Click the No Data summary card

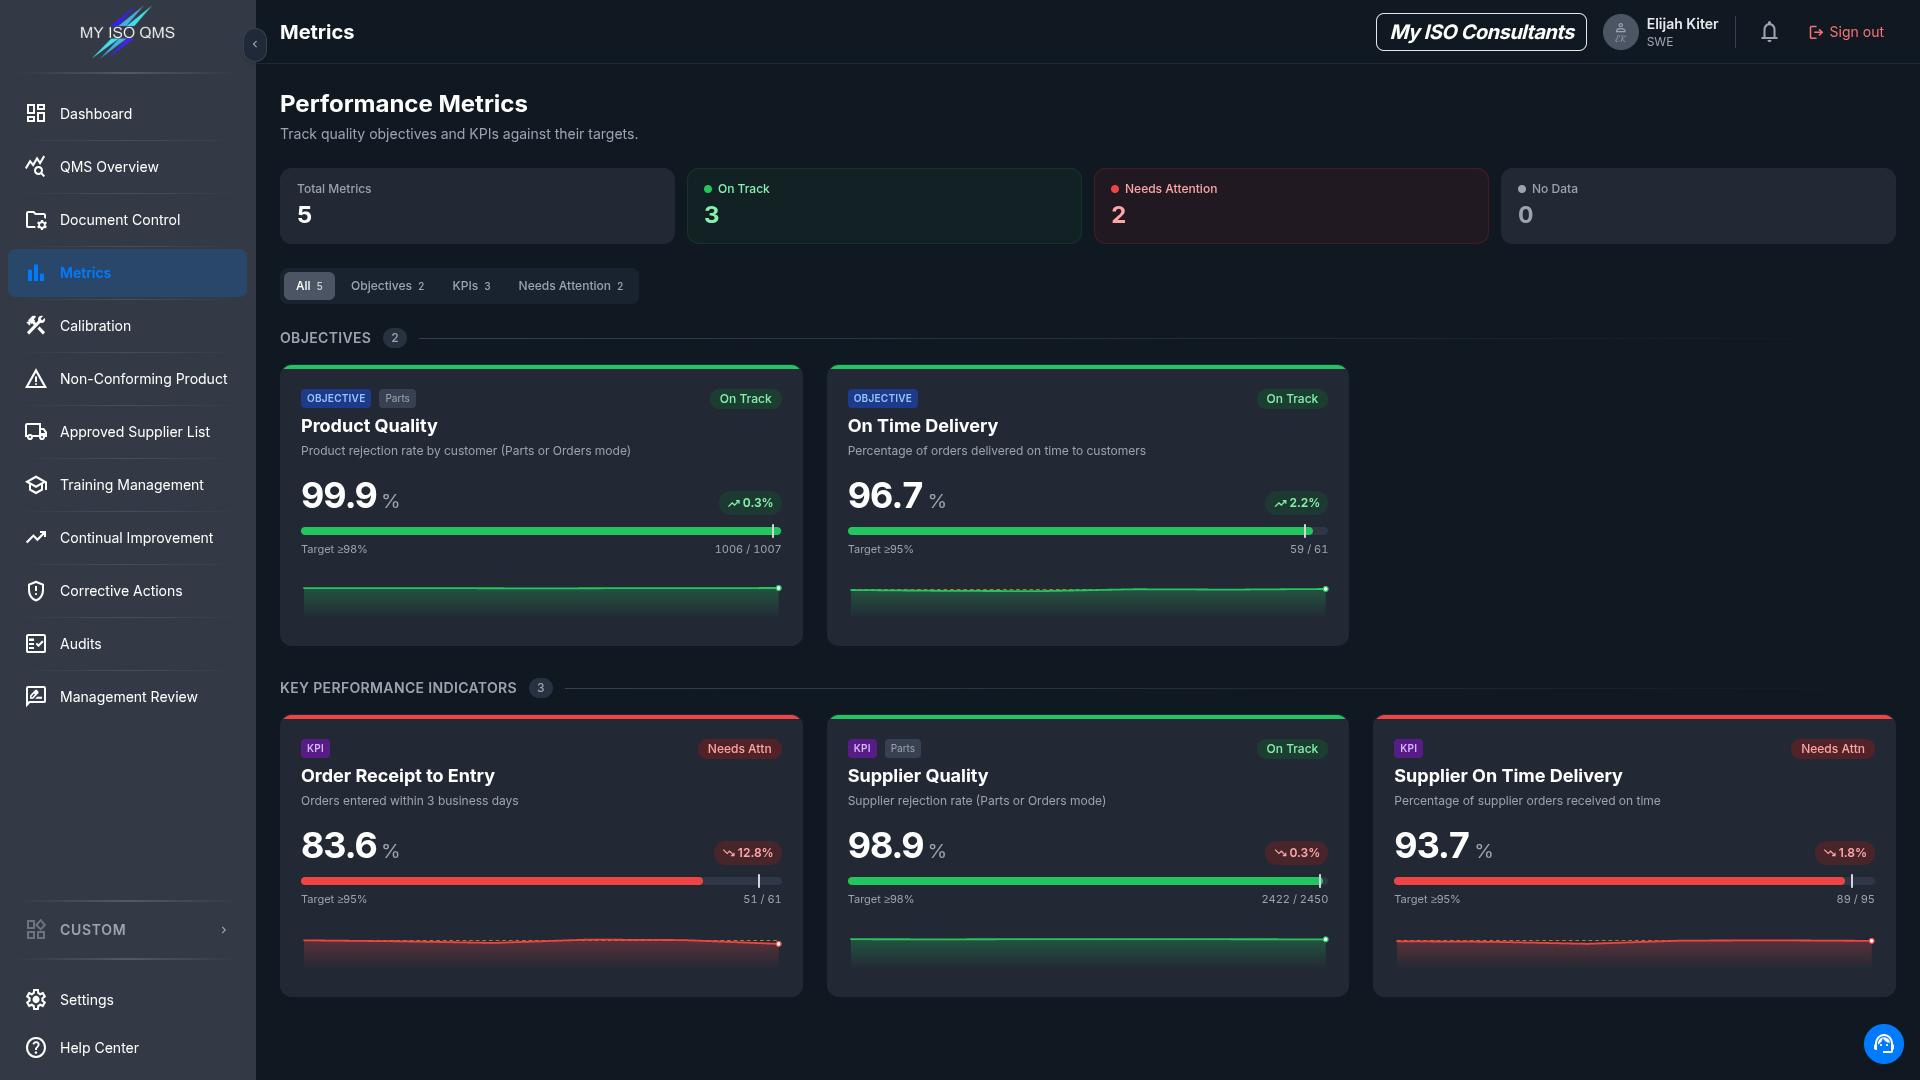1698,206
